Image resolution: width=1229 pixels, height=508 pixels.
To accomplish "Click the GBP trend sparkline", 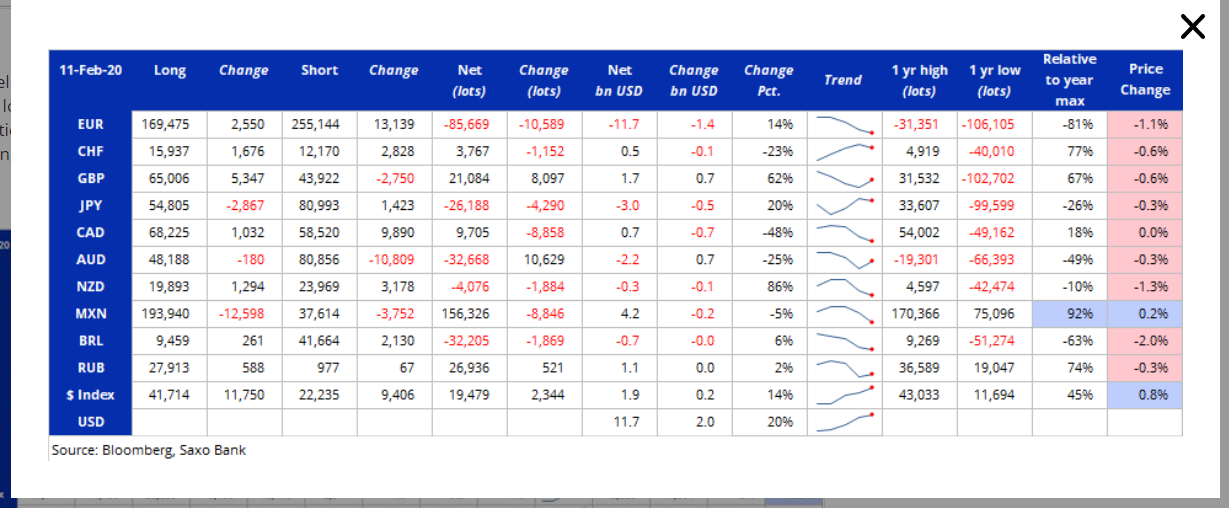I will click(845, 179).
